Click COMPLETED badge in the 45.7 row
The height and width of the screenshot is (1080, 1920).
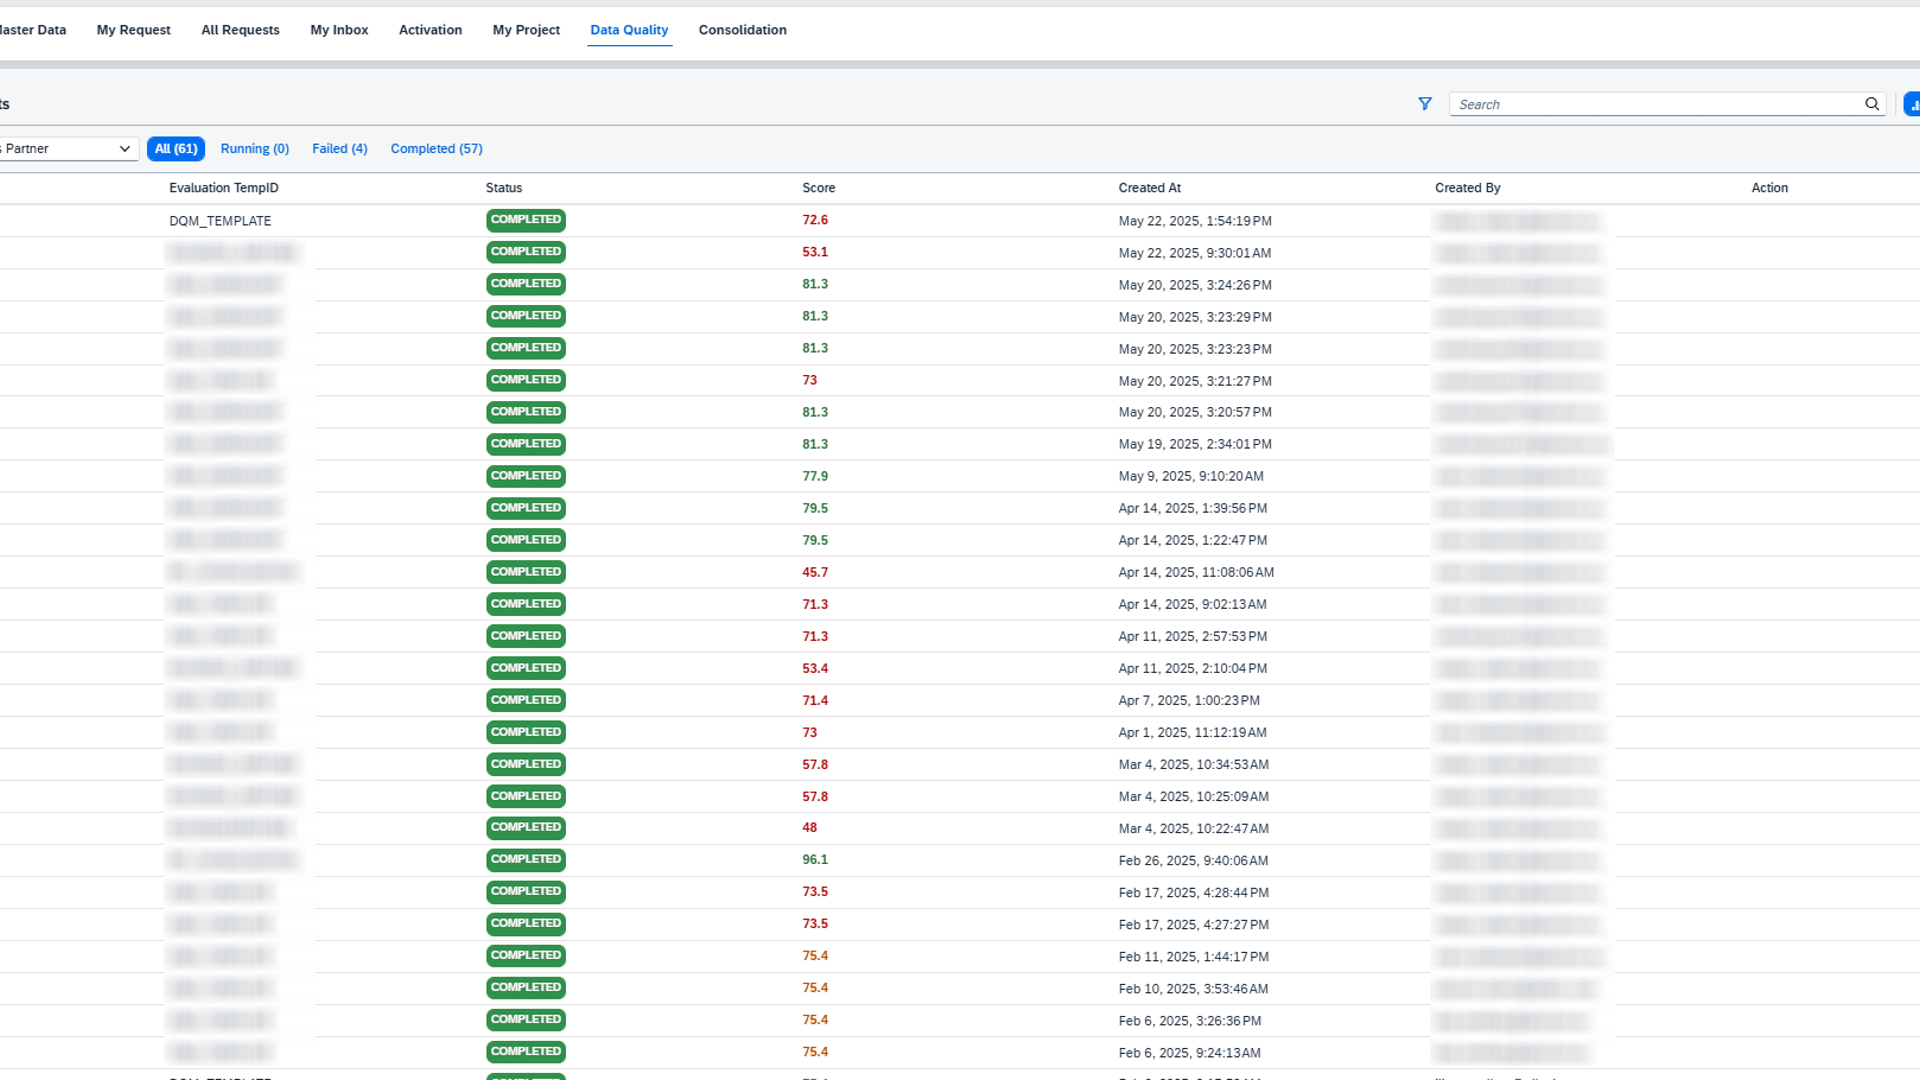(526, 572)
